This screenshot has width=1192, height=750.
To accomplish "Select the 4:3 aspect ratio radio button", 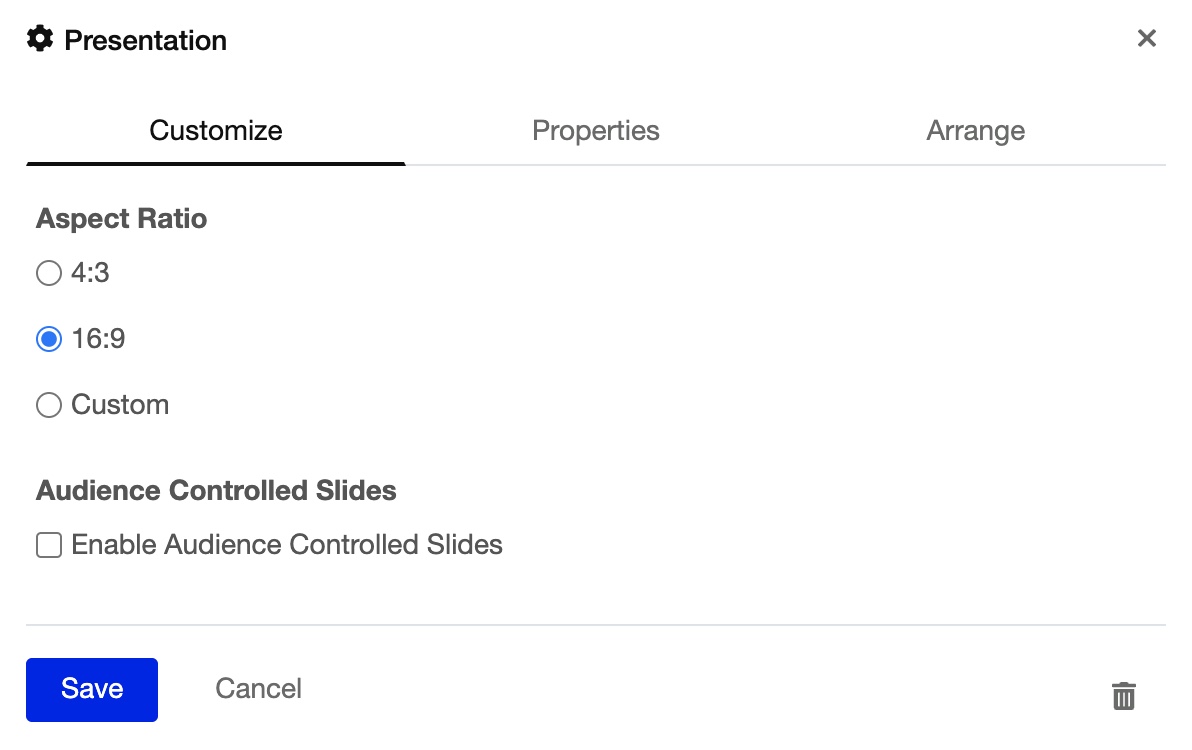I will [49, 273].
